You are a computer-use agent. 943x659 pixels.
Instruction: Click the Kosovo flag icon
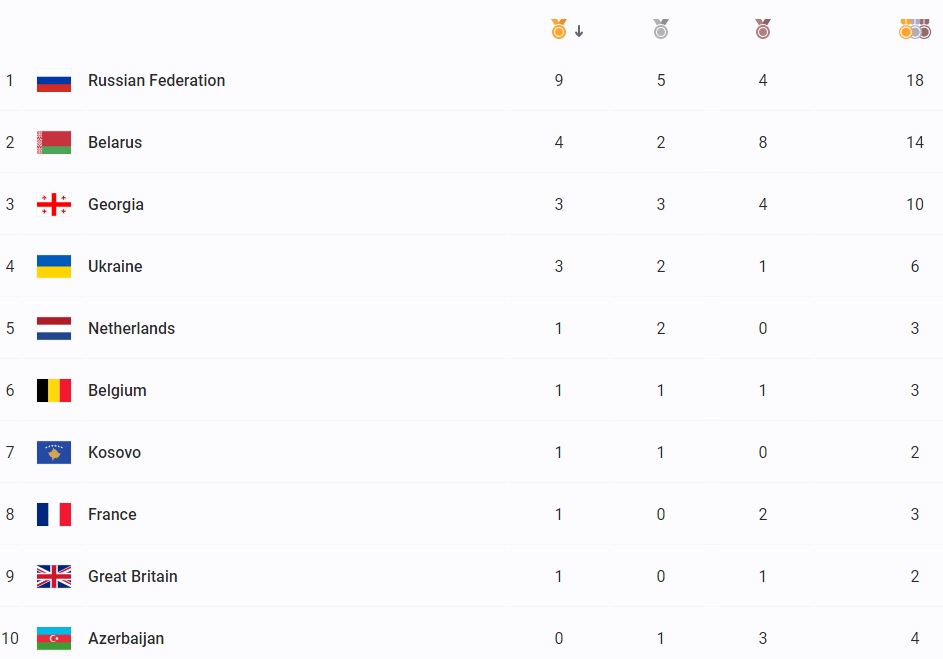(x=54, y=453)
